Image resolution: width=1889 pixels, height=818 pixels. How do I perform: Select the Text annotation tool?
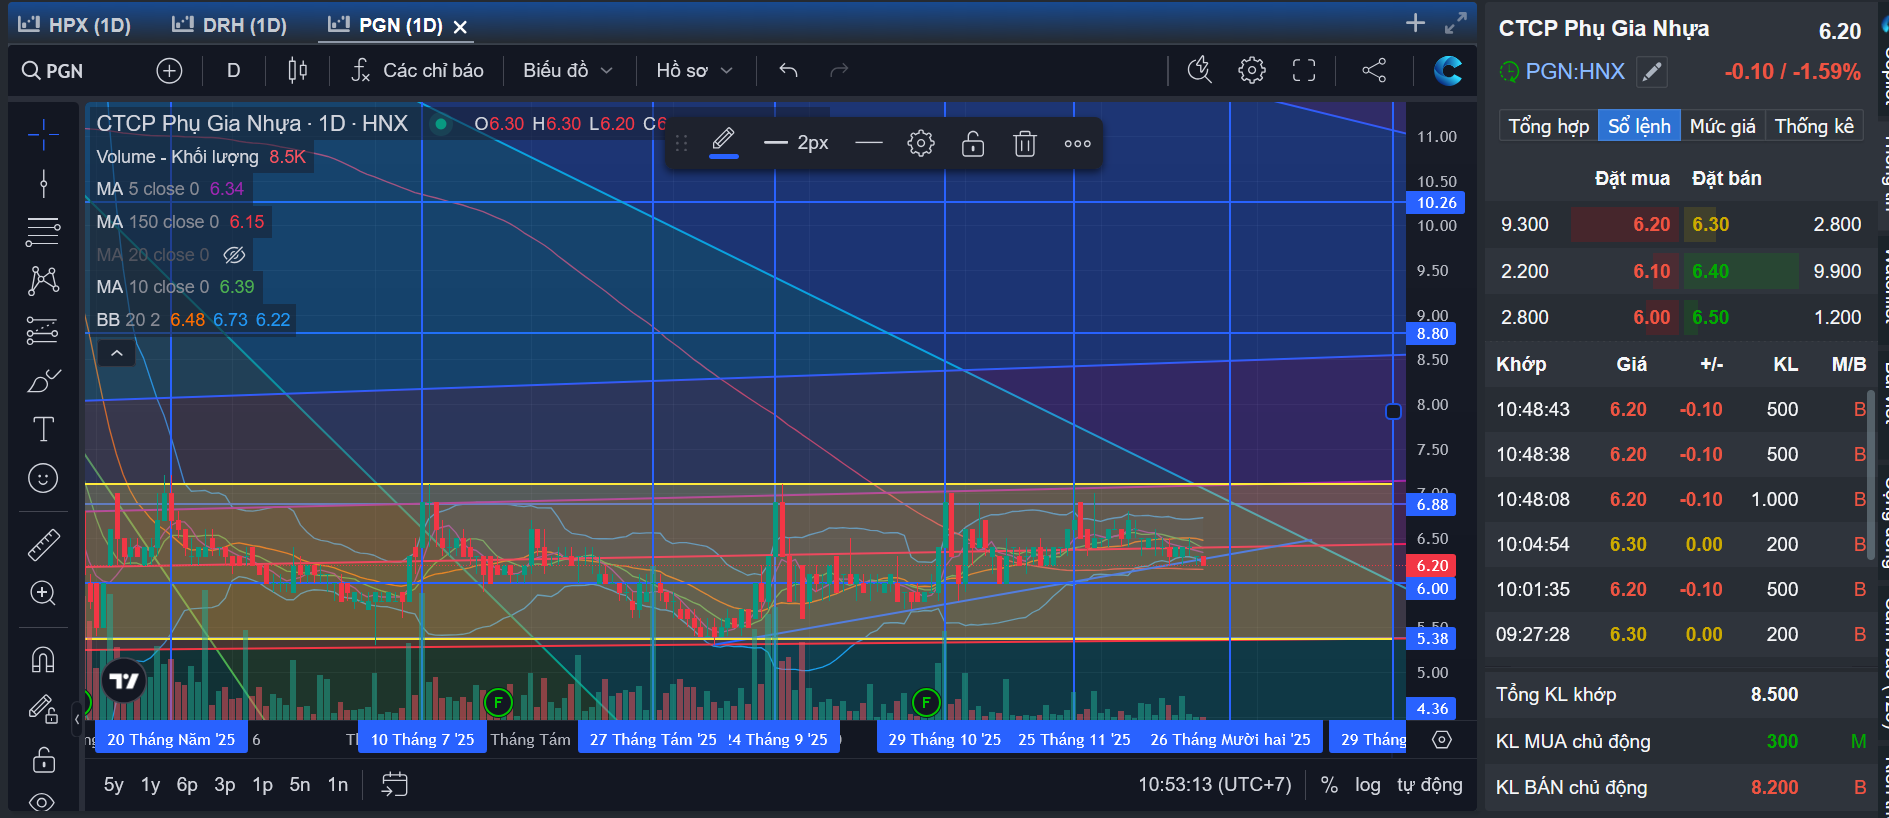click(x=43, y=429)
